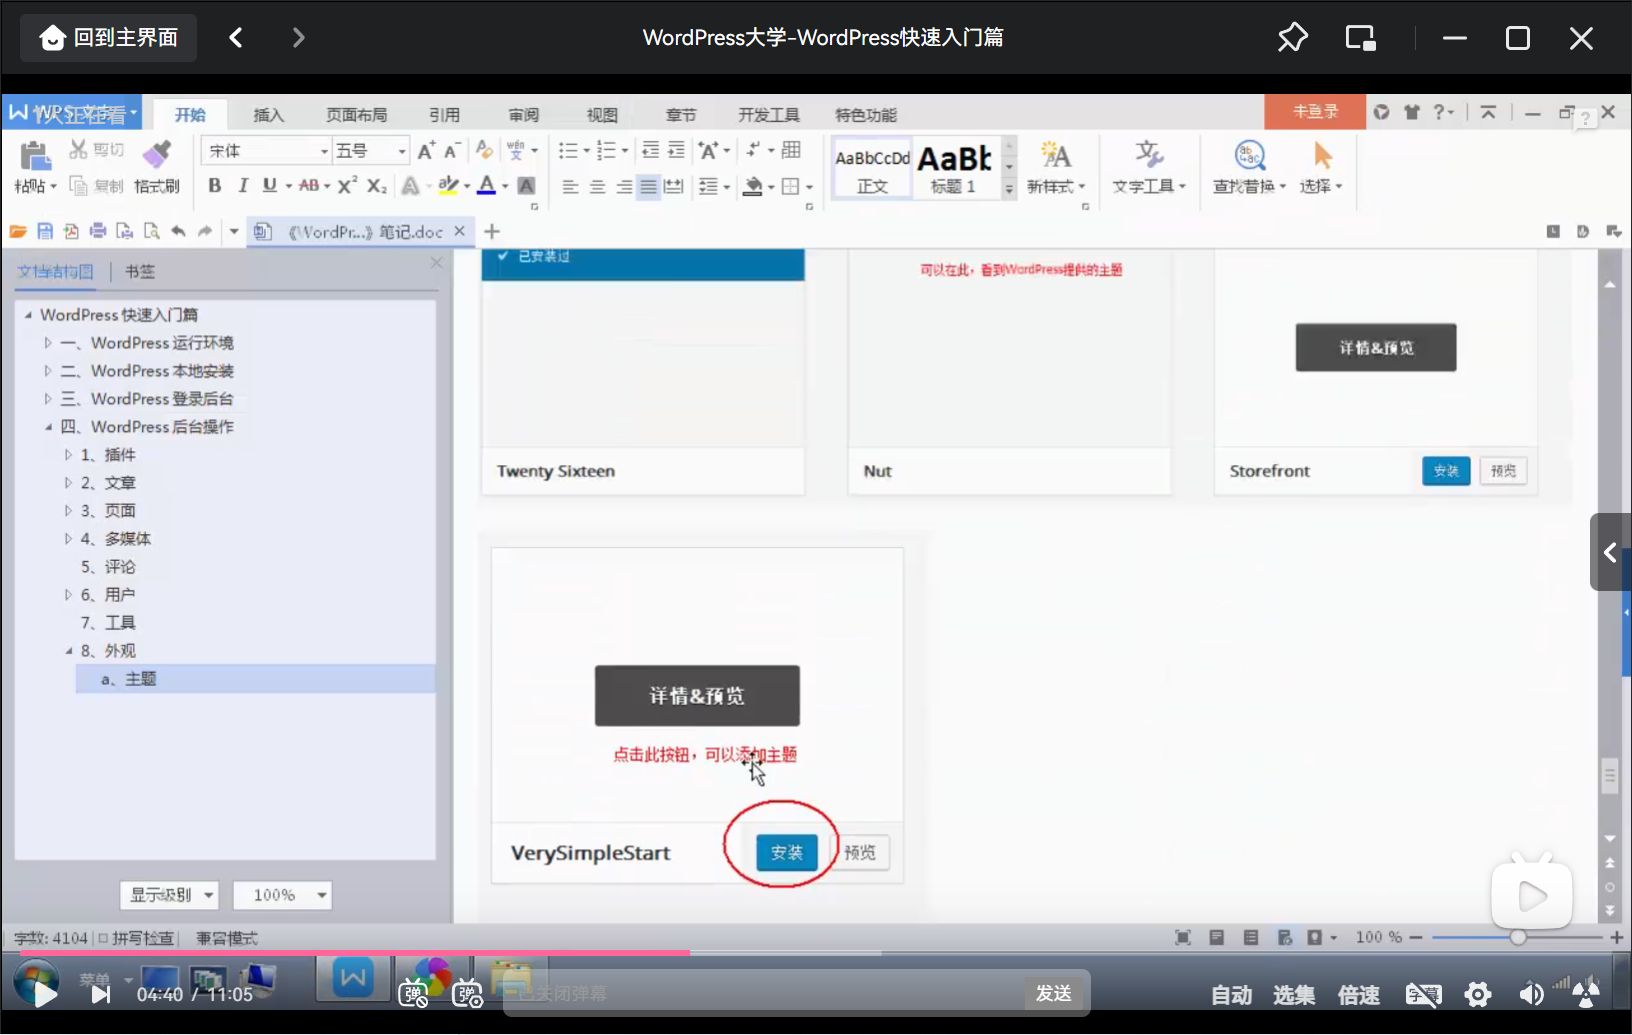Add a new document tab
Screen dimensions: 1632x1035
[492, 231]
